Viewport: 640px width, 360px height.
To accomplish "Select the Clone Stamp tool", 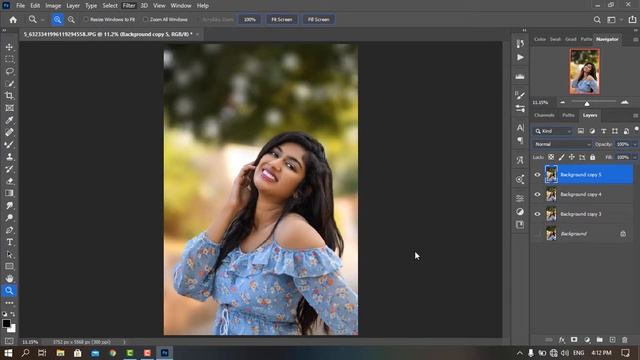I will pos(9,157).
